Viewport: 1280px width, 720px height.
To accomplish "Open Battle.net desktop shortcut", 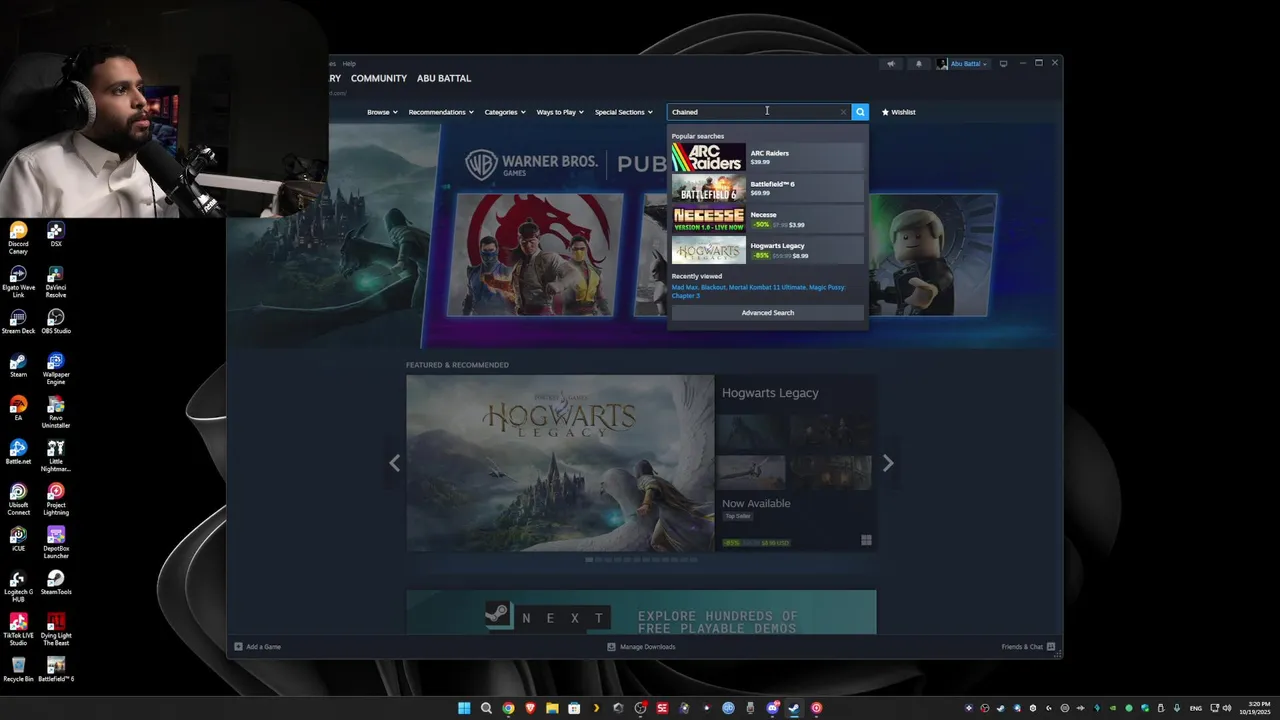I will (x=18, y=452).
